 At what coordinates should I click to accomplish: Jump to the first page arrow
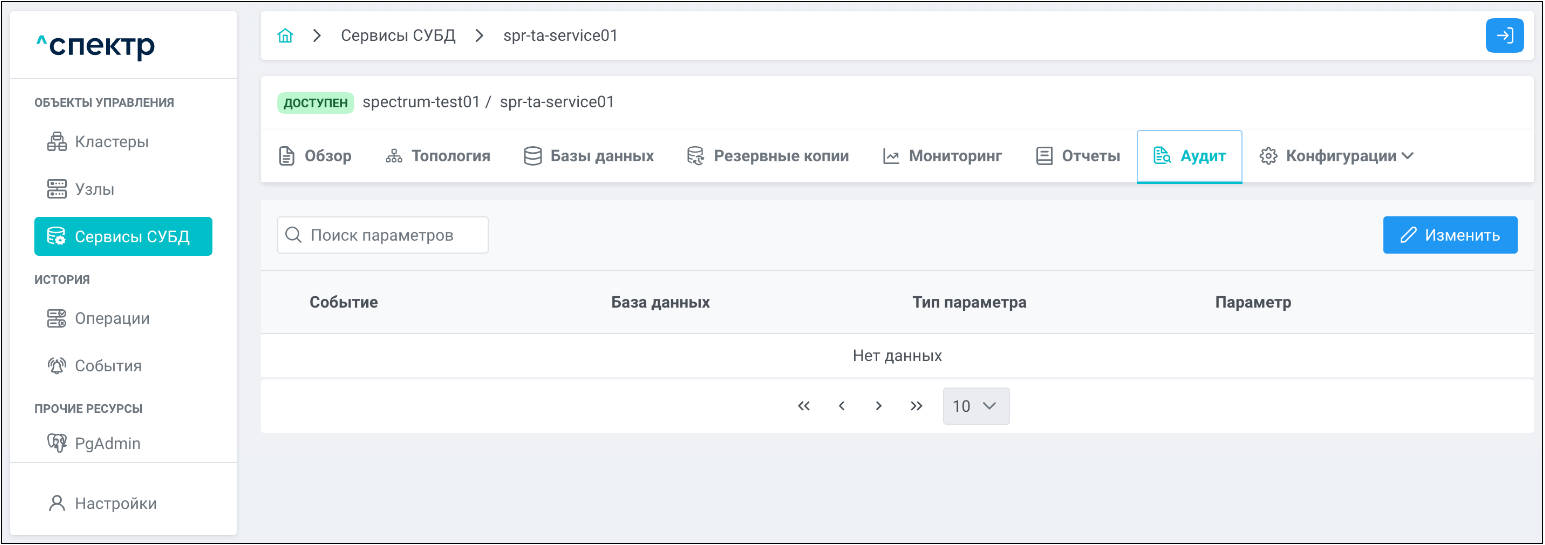[803, 406]
